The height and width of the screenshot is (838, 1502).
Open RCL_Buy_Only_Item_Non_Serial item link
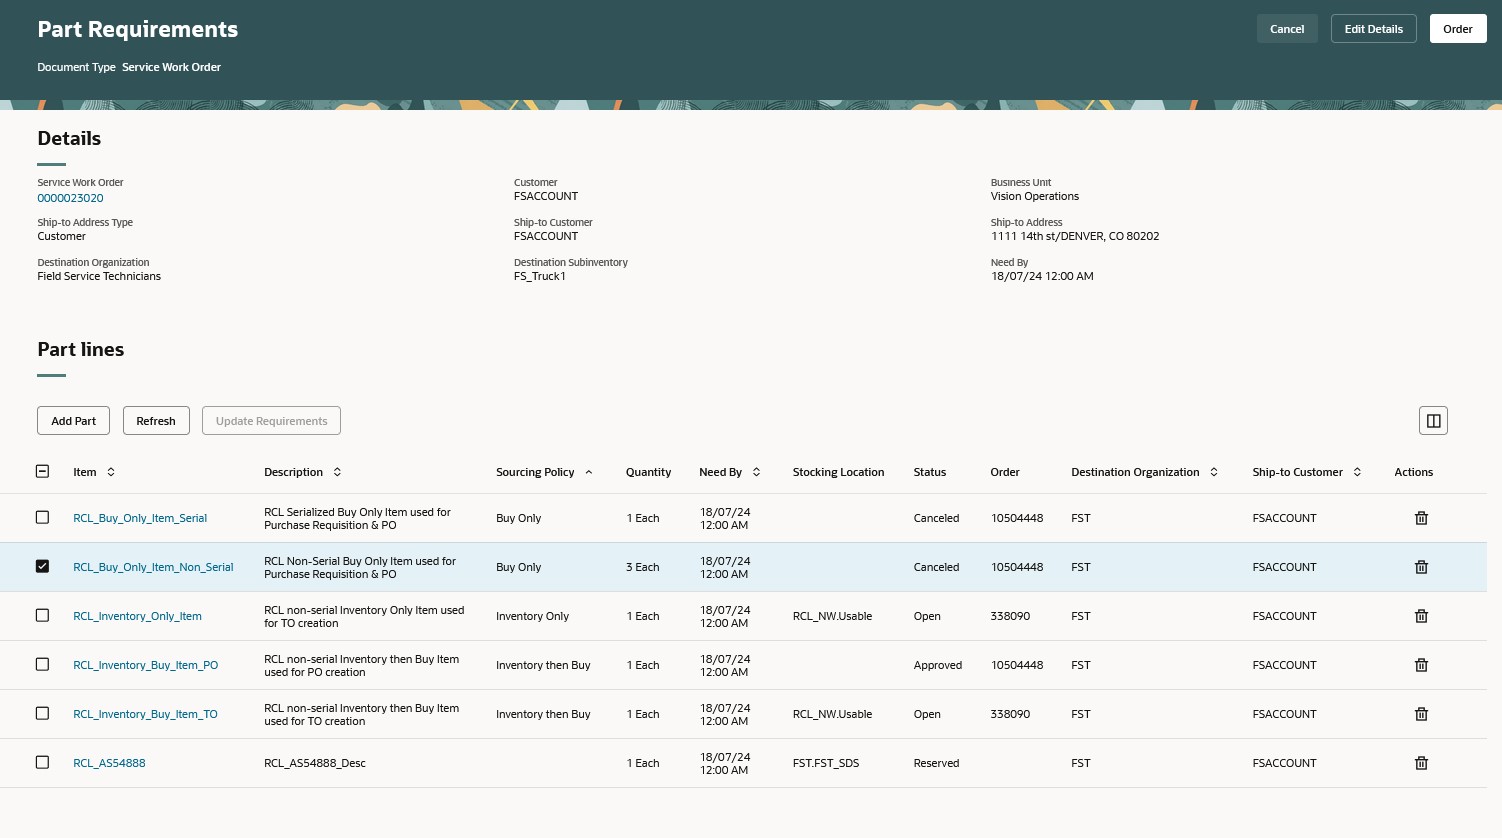153,567
